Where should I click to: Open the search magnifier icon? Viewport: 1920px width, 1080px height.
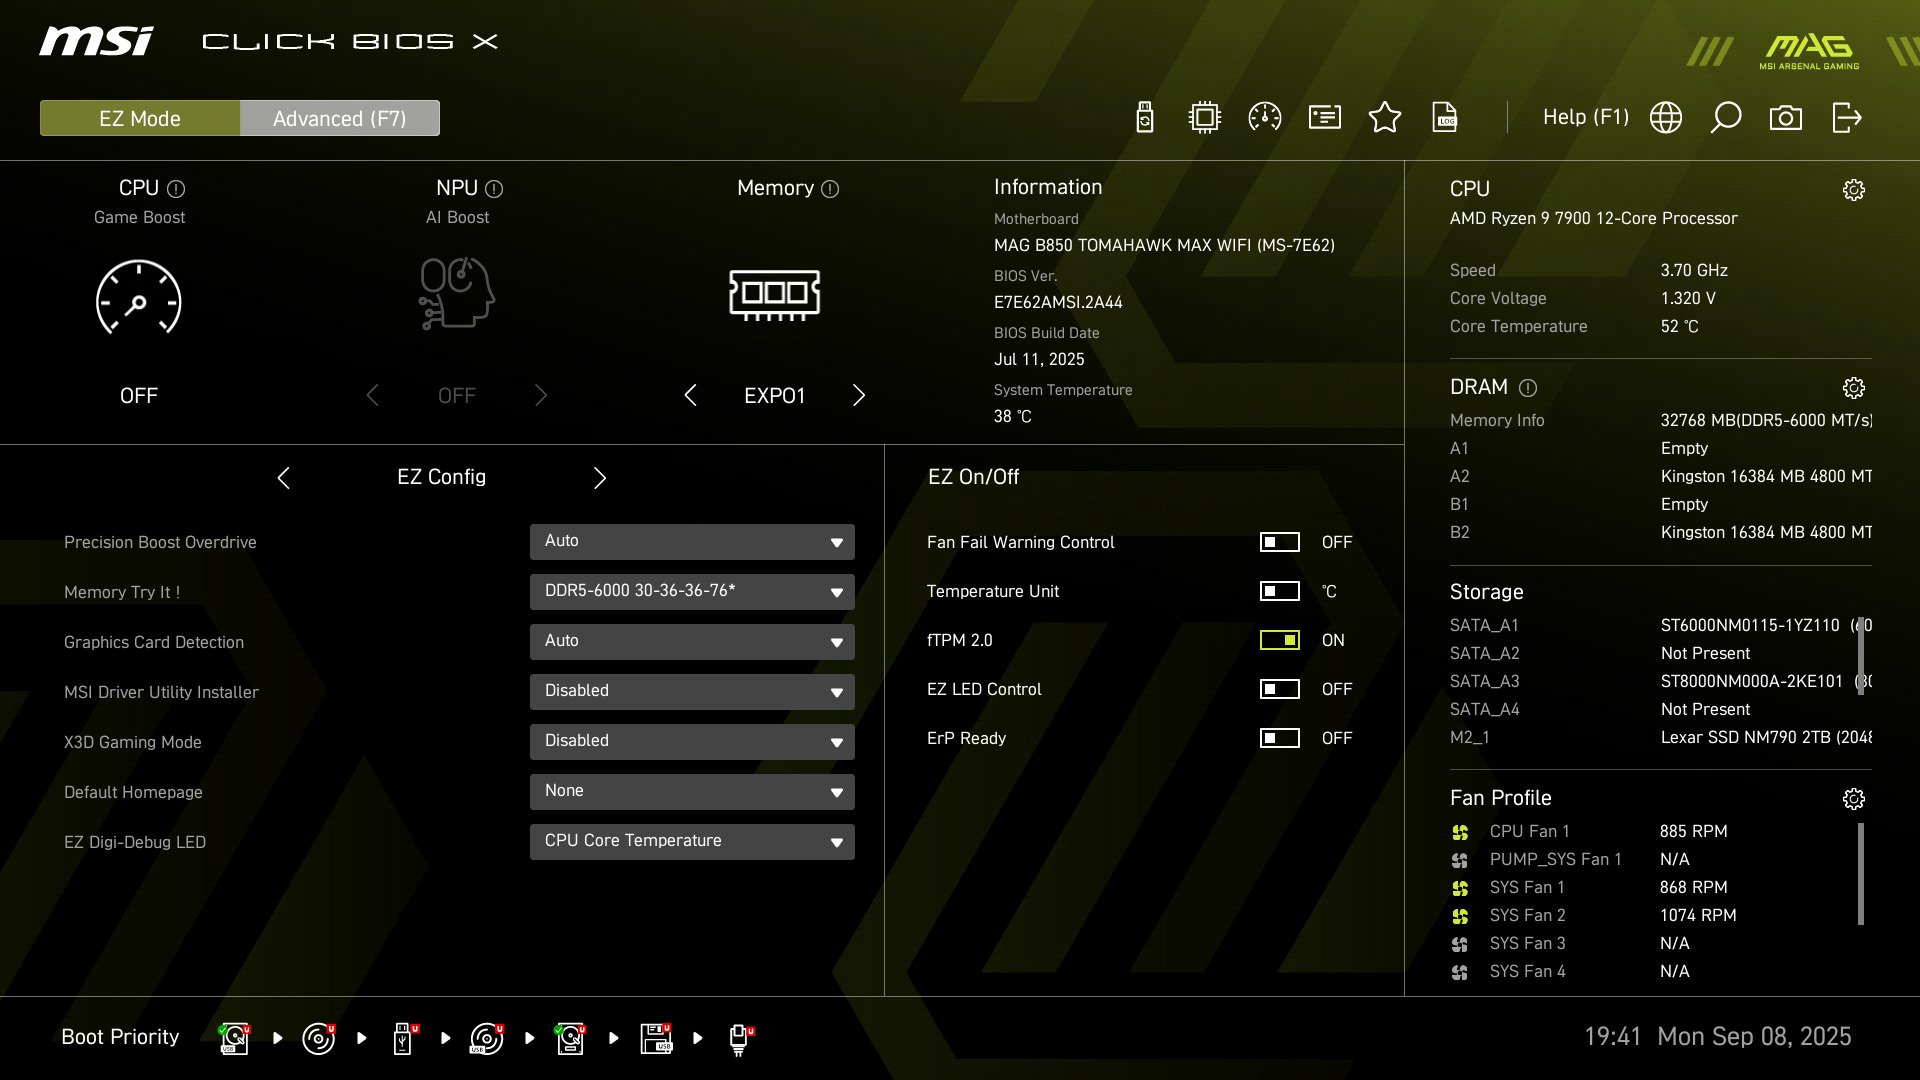click(1725, 117)
